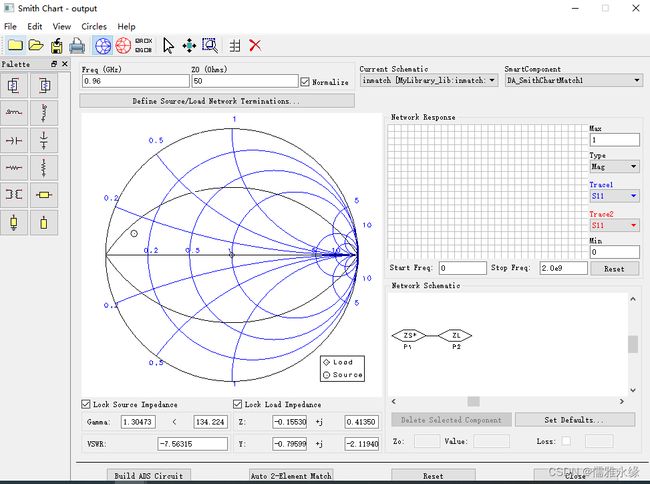Click the chart options icon beside the red chart
This screenshot has height=484, width=650.
click(x=143, y=46)
